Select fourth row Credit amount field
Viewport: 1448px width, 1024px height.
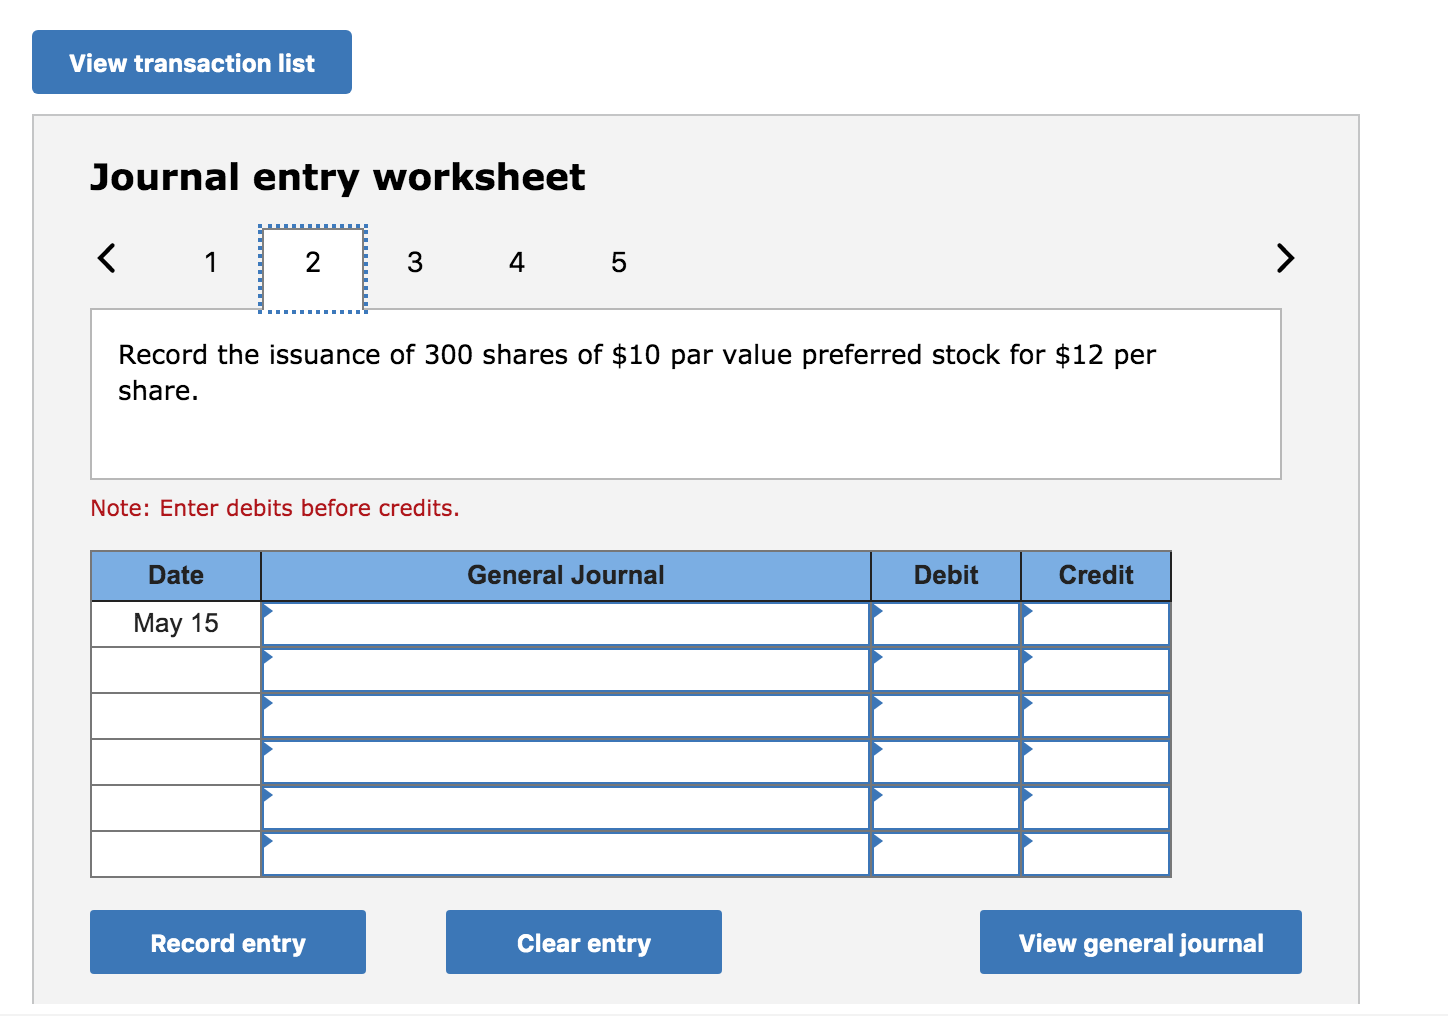click(1096, 762)
